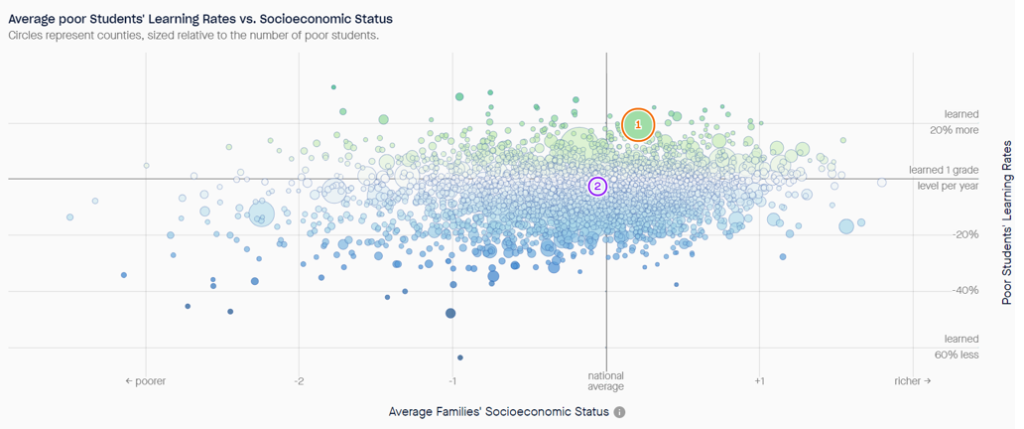Click the 'Average Families' Socioeconomic Status' axis title
The height and width of the screenshot is (429, 1024).
coord(497,412)
